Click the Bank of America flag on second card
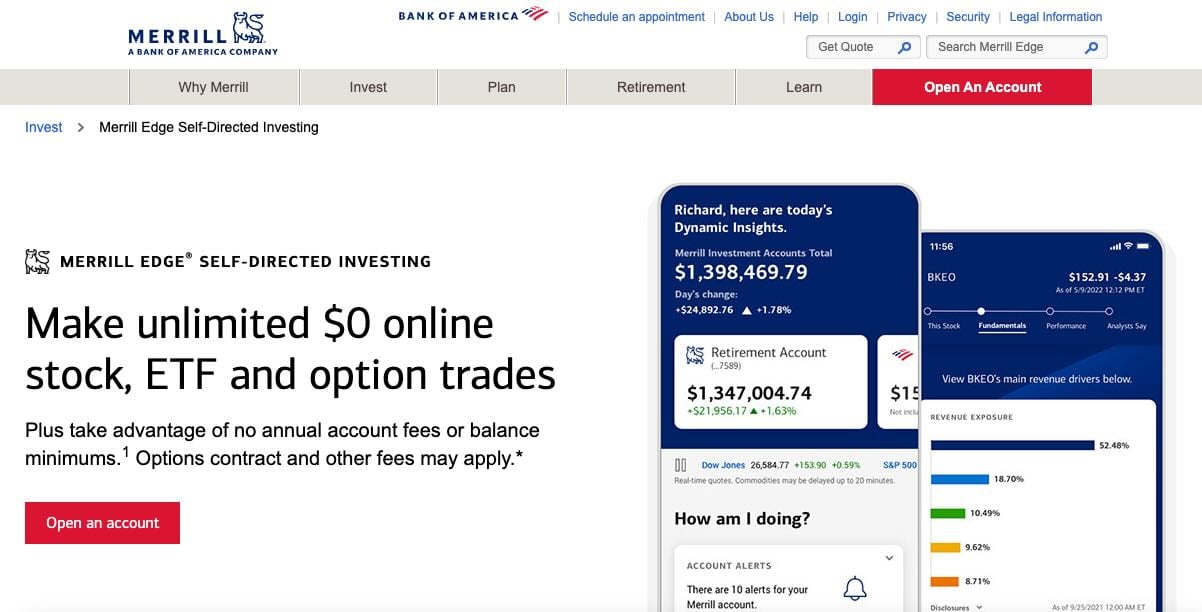The height and width of the screenshot is (612, 1202). point(902,354)
